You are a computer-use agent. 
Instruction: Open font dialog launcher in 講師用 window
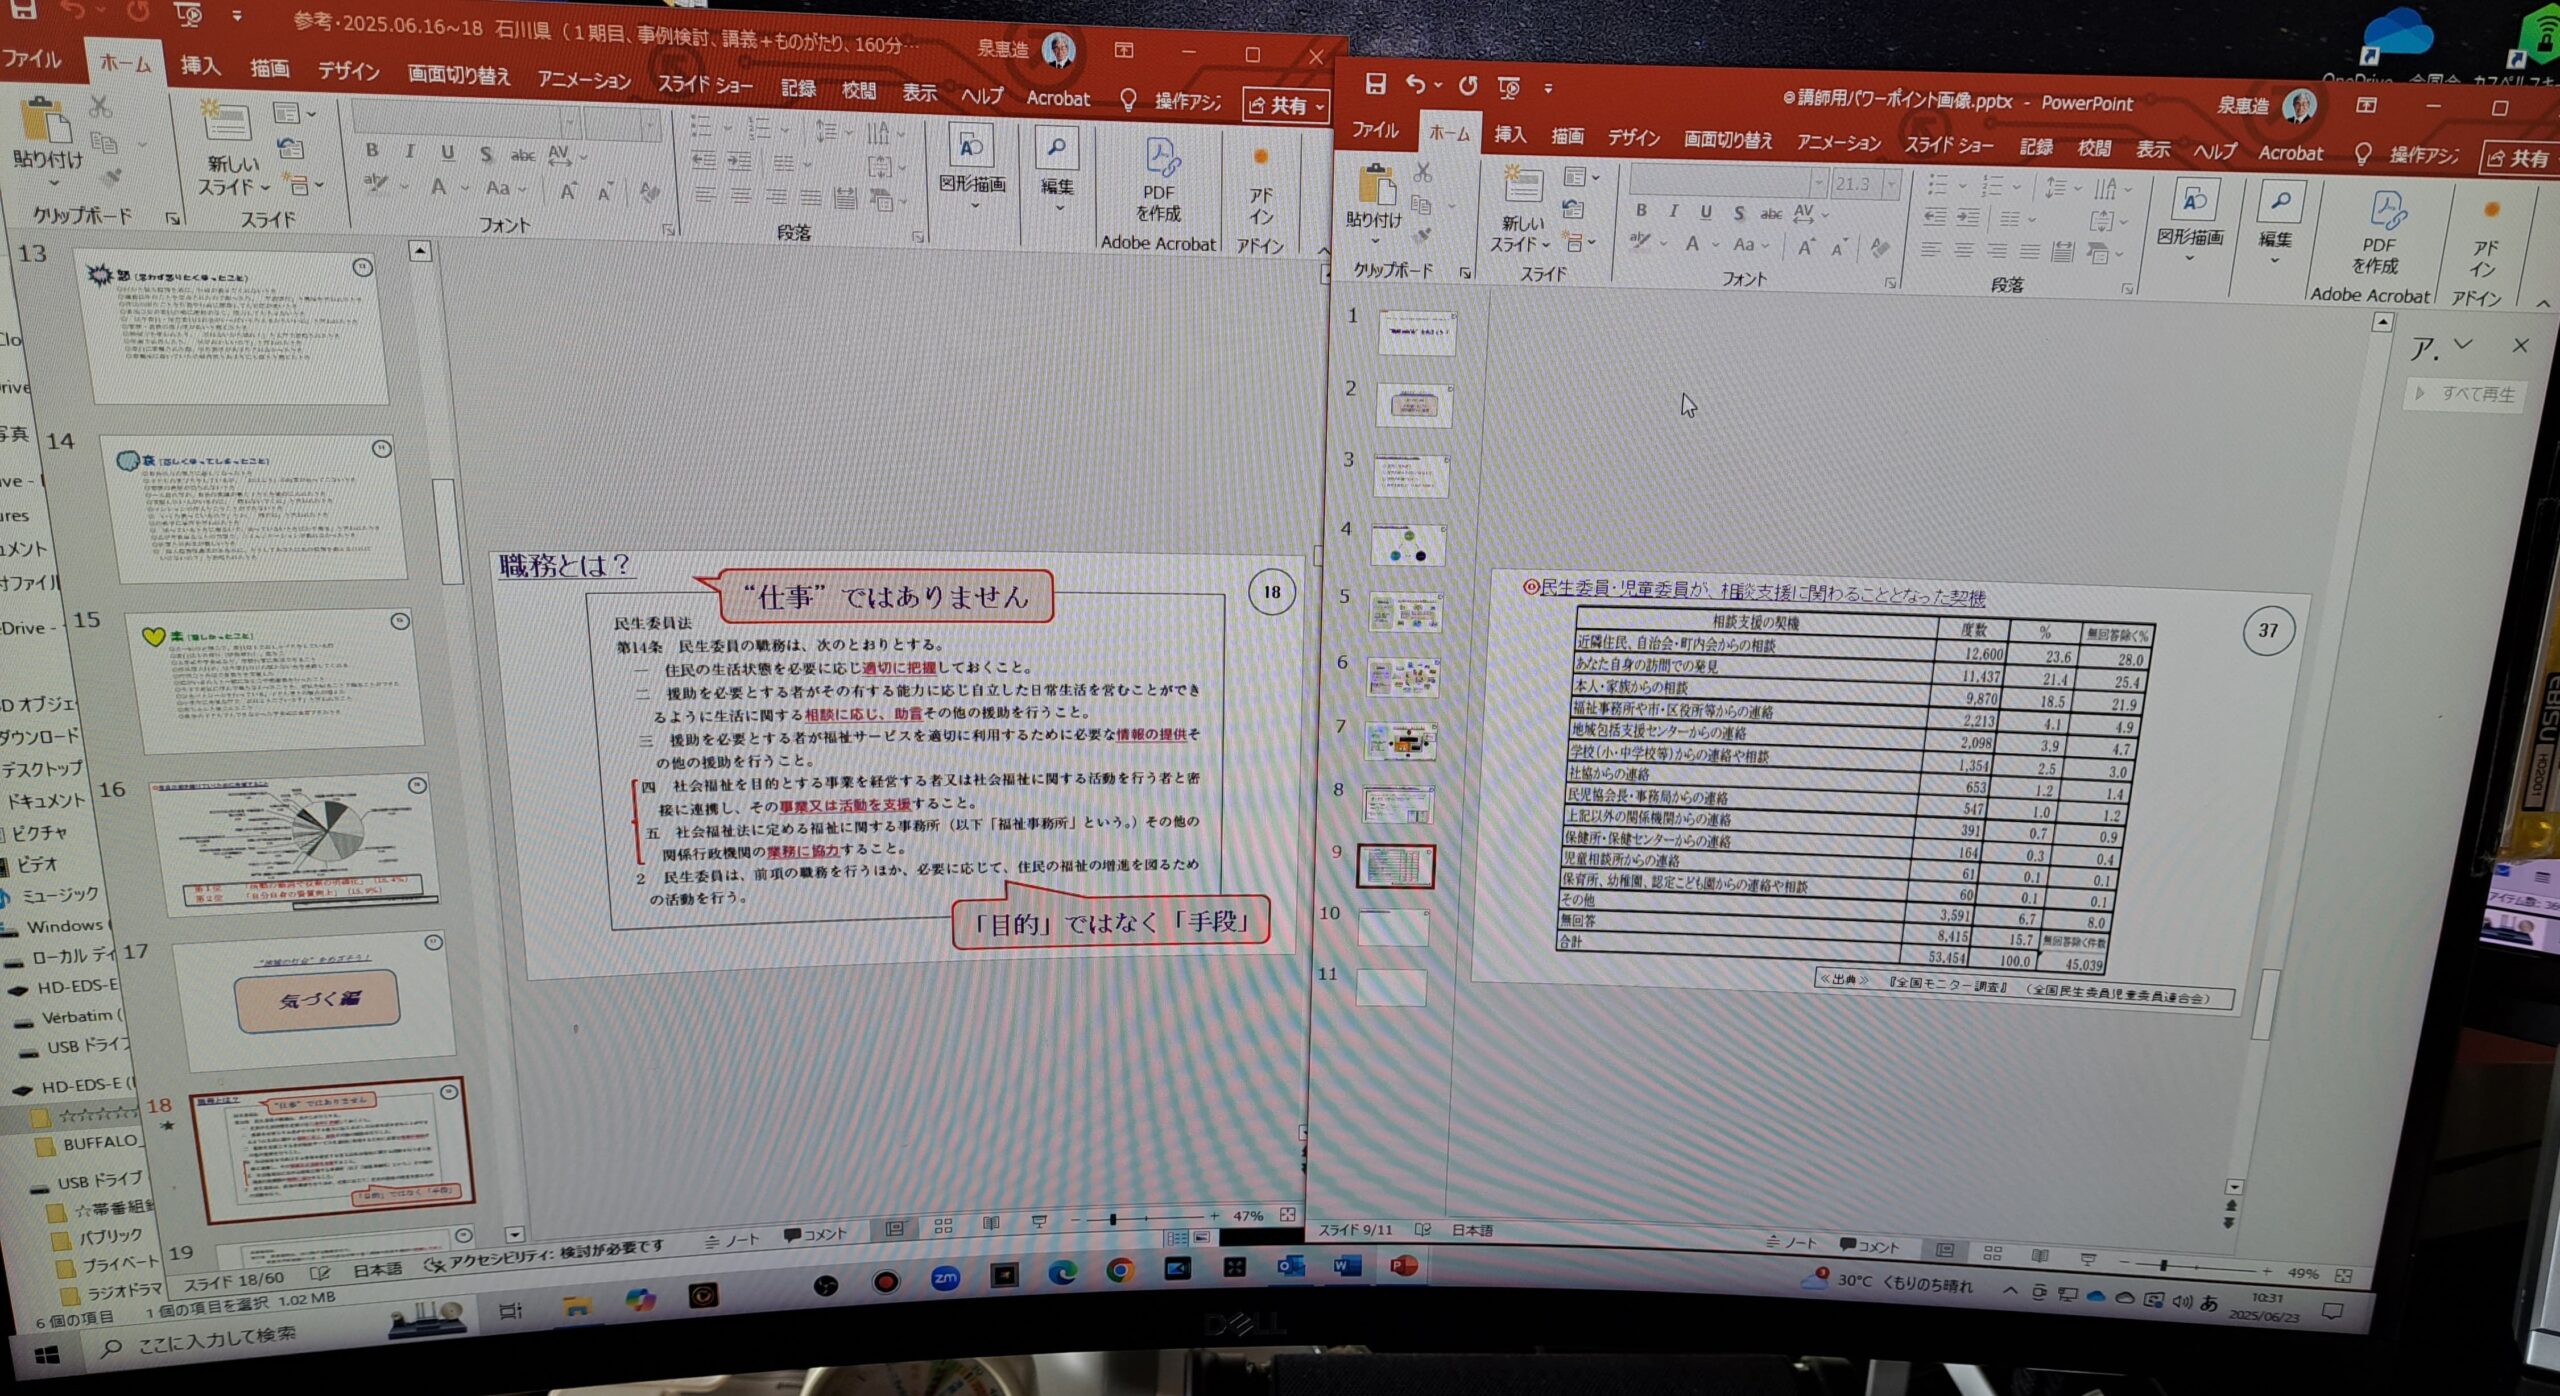[1890, 283]
